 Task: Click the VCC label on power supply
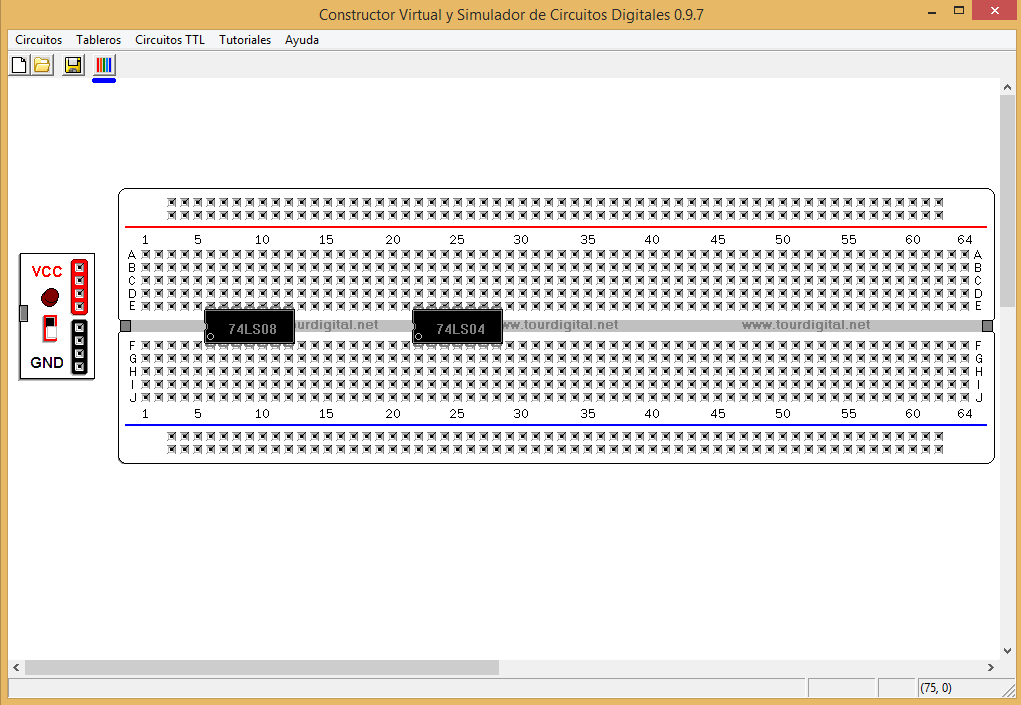coord(47,271)
